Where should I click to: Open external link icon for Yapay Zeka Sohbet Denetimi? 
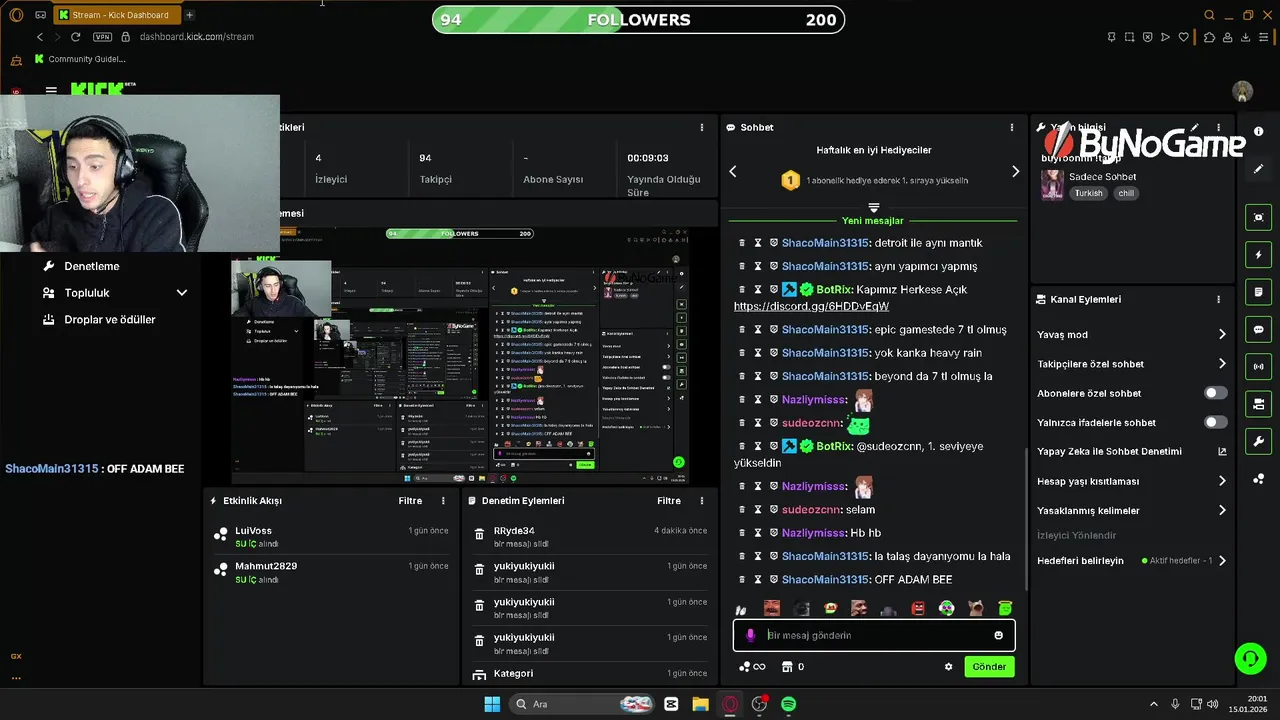tap(1221, 451)
